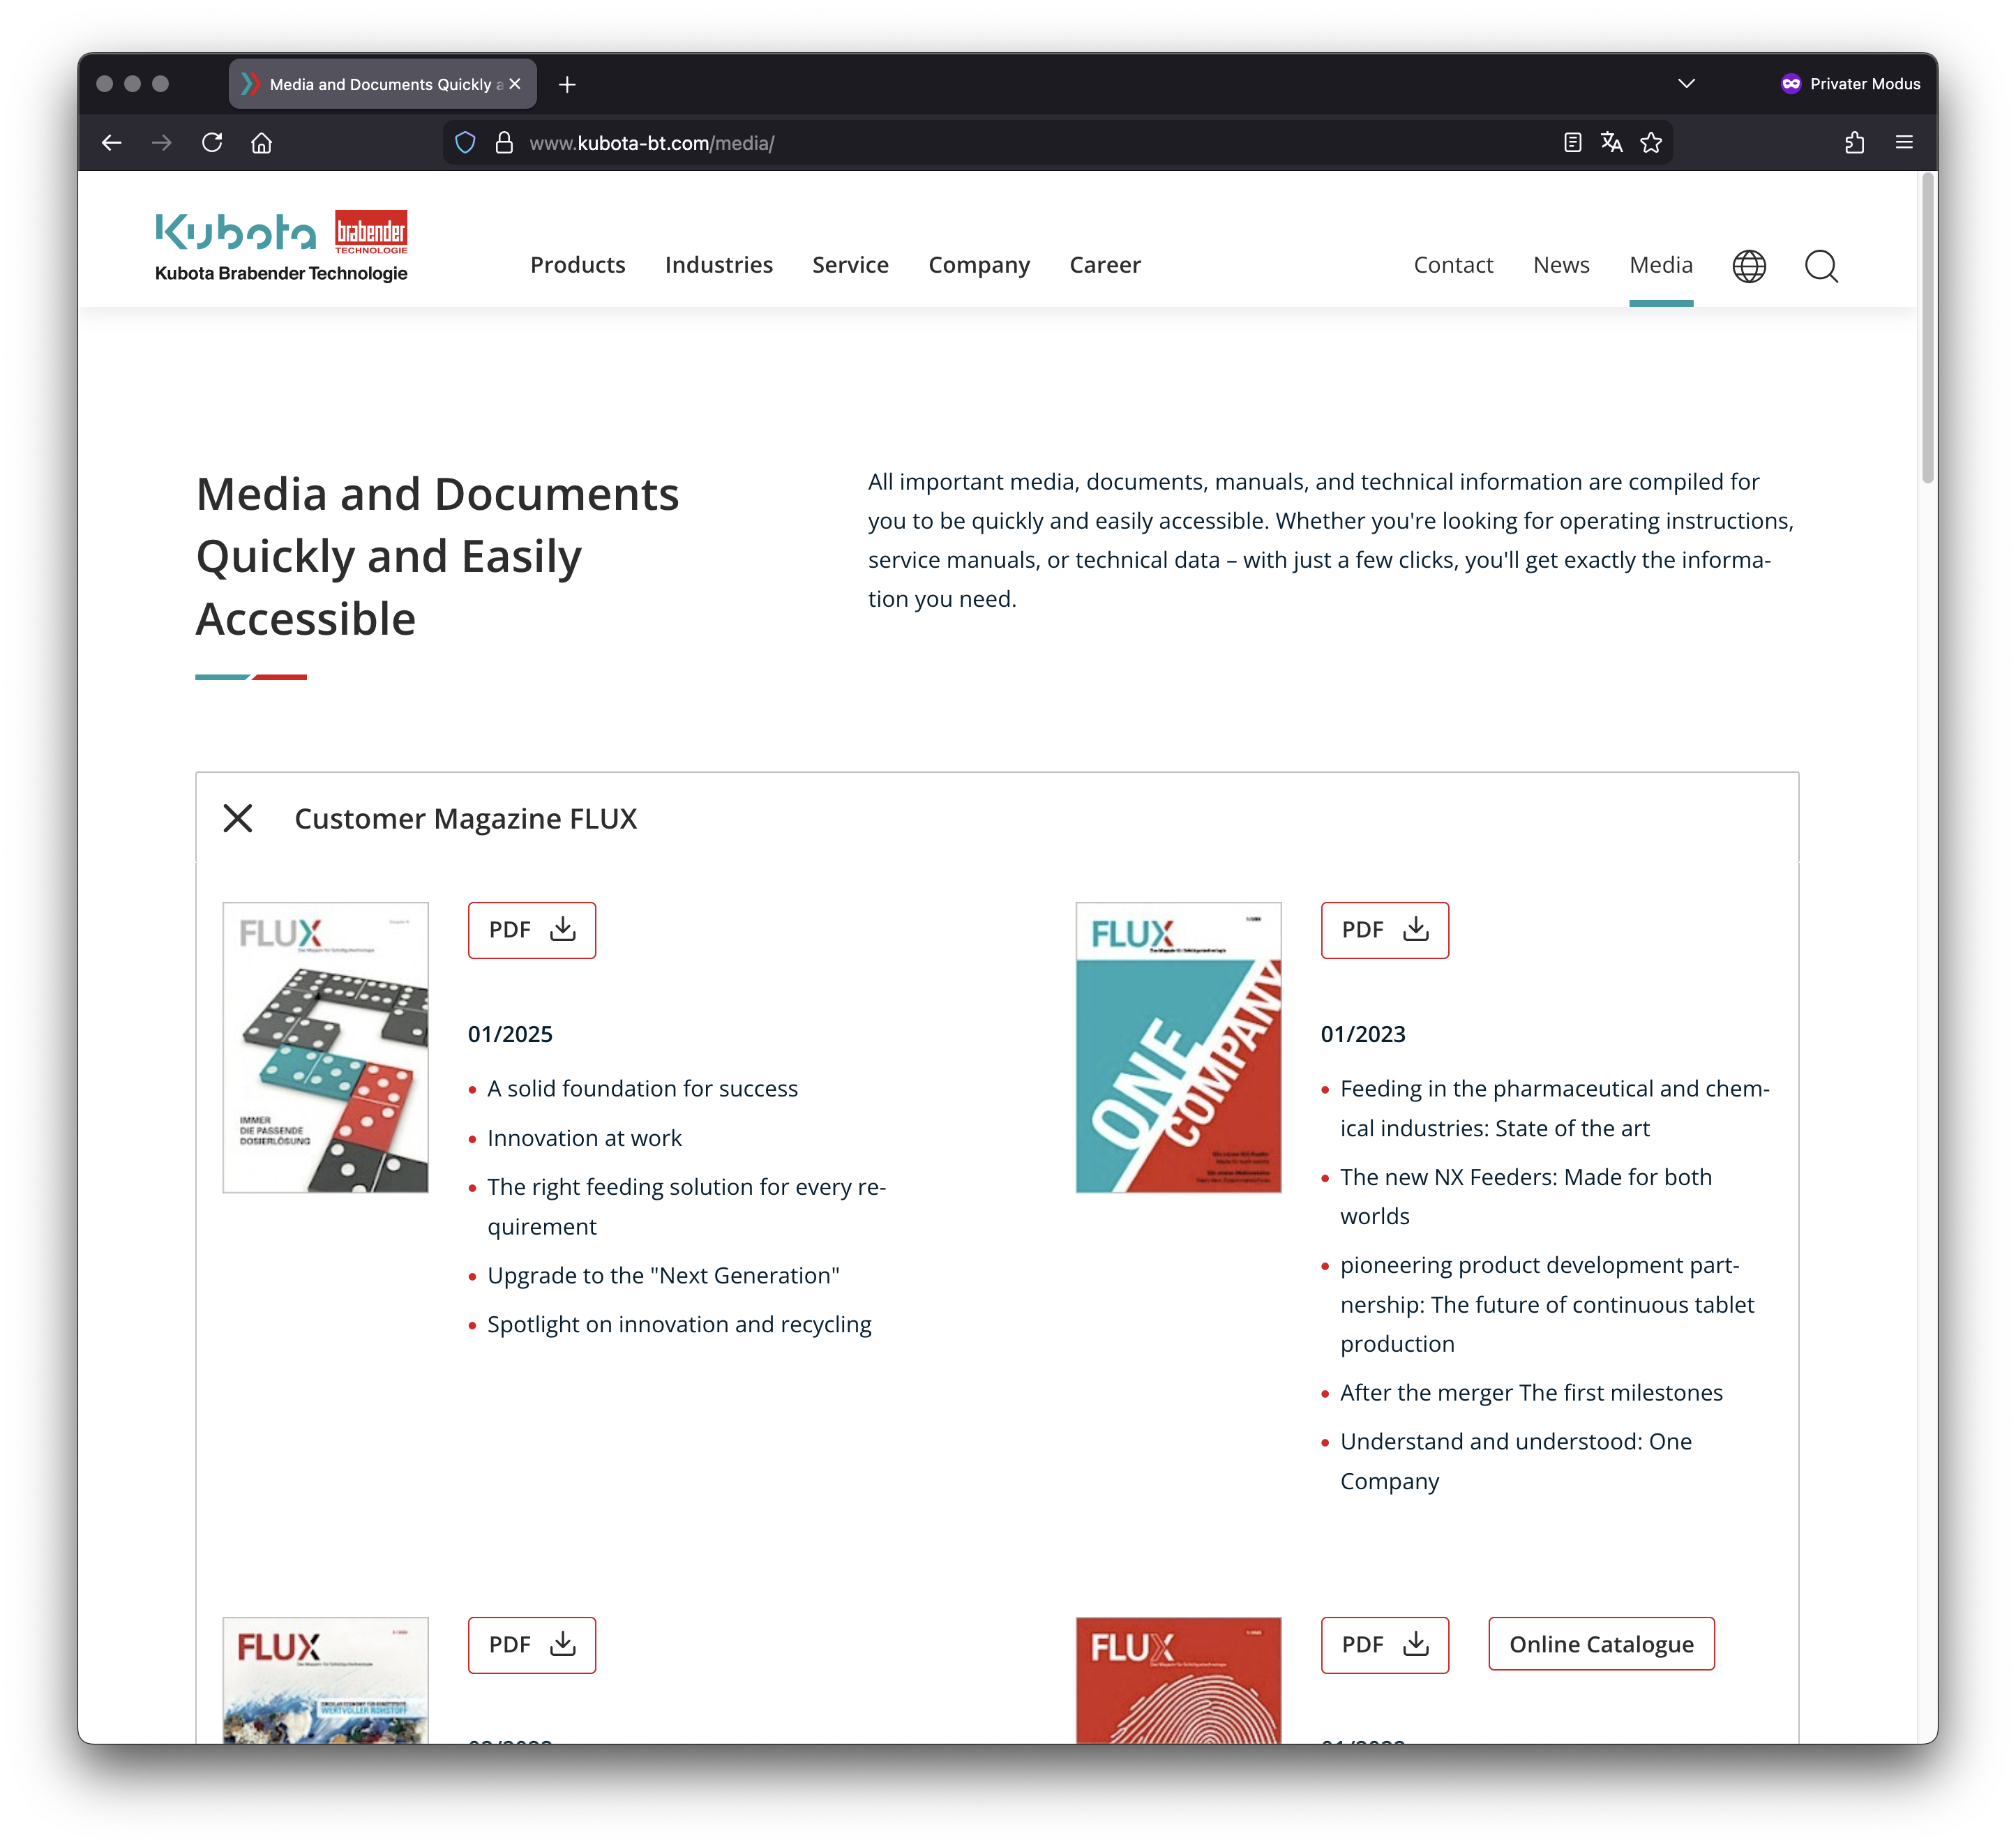The width and height of the screenshot is (2016, 1847).
Task: Open the site search magnifier
Action: pos(1820,266)
